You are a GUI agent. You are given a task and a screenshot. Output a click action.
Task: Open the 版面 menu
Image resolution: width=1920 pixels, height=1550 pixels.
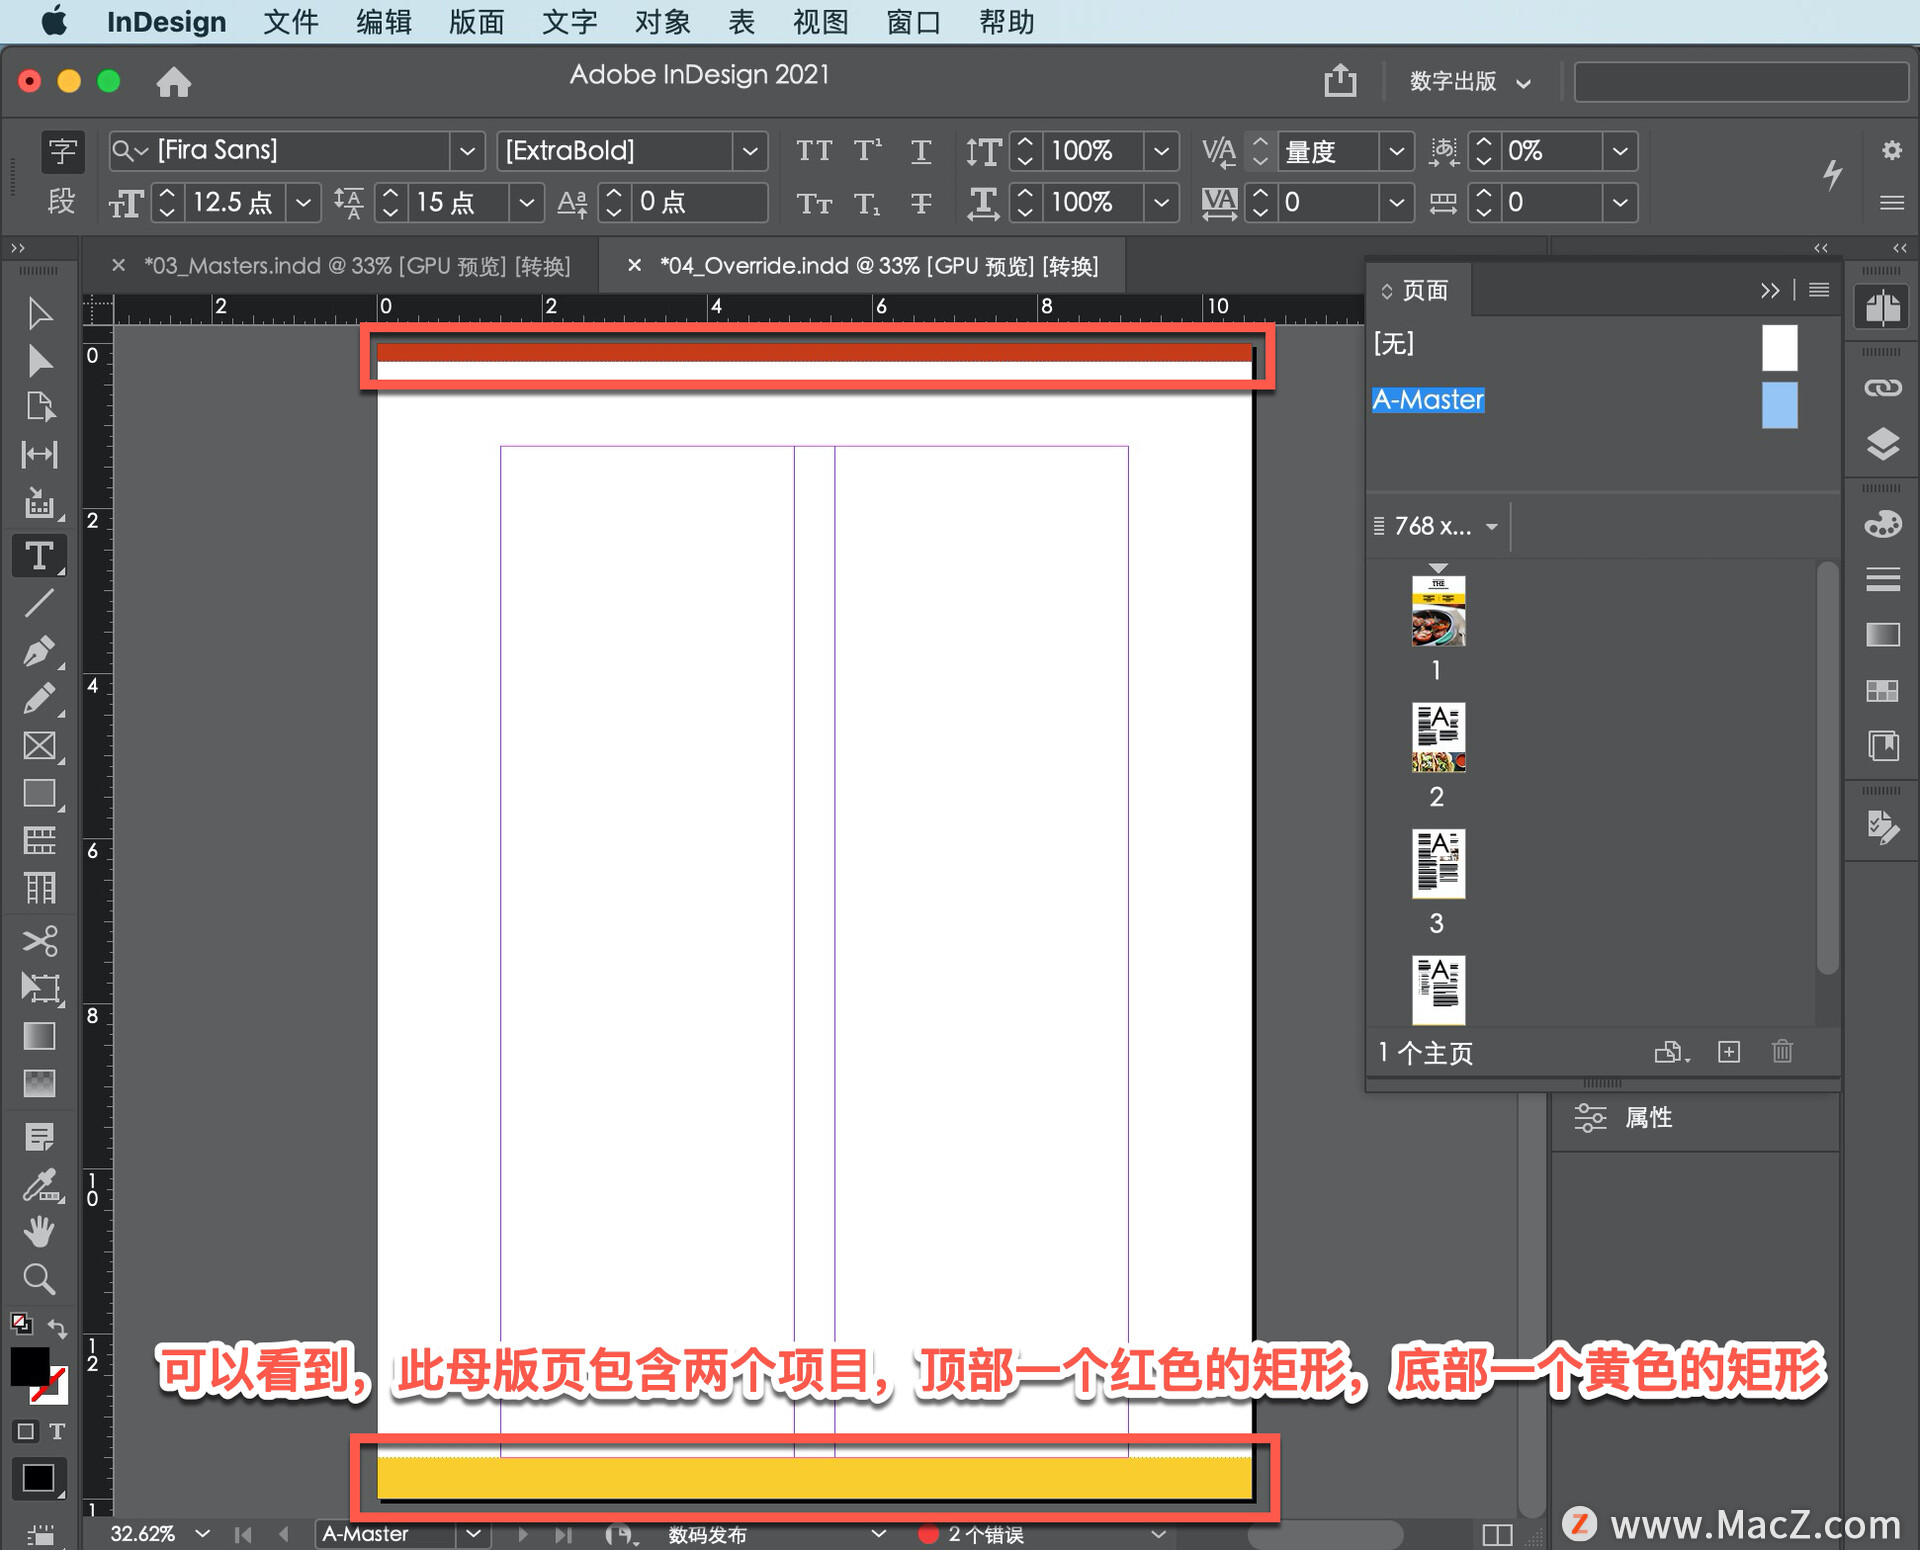(476, 21)
